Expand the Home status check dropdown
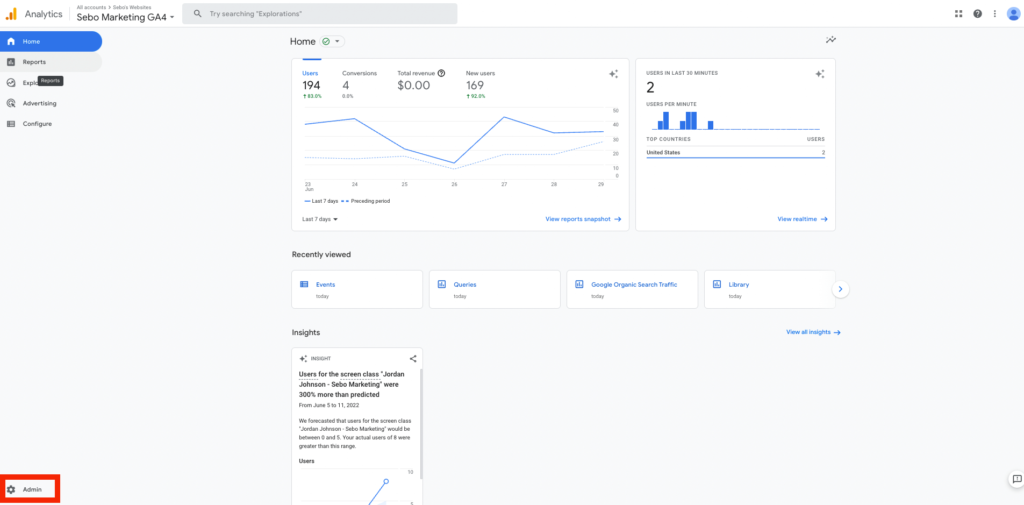 coord(332,41)
